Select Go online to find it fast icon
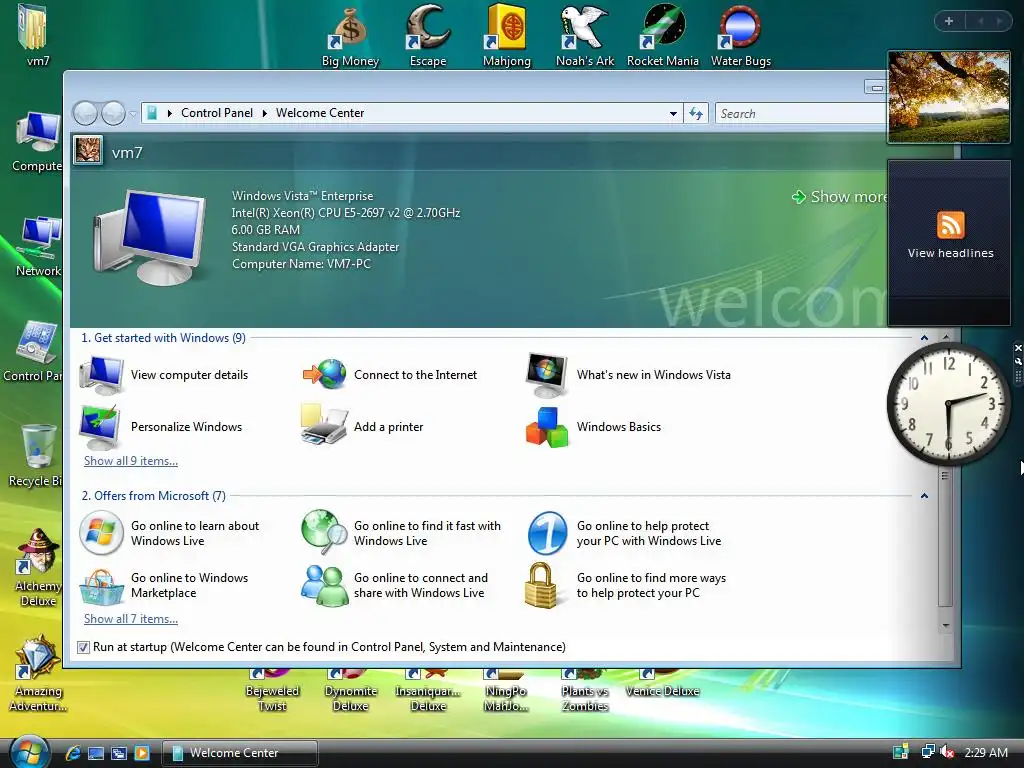1024x768 pixels. click(x=325, y=532)
